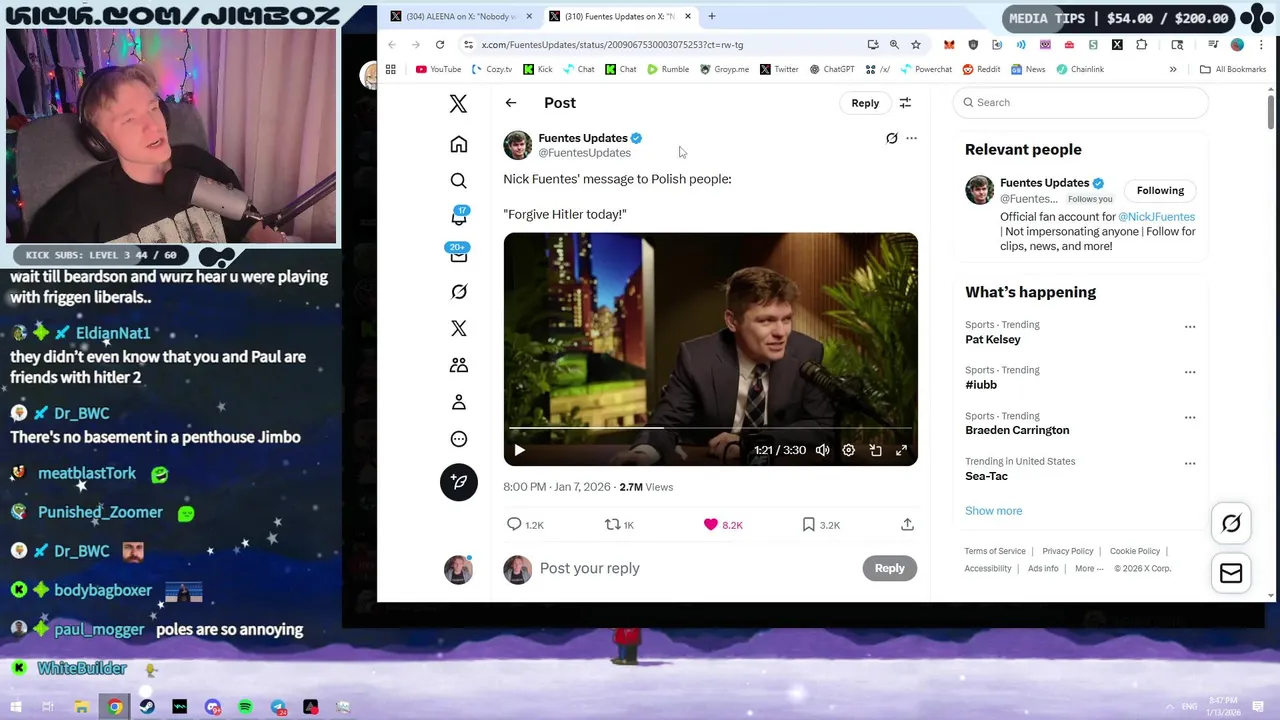Bookmark the post with 3.2K bookmarks
The width and height of the screenshot is (1280, 720).
(x=820, y=525)
